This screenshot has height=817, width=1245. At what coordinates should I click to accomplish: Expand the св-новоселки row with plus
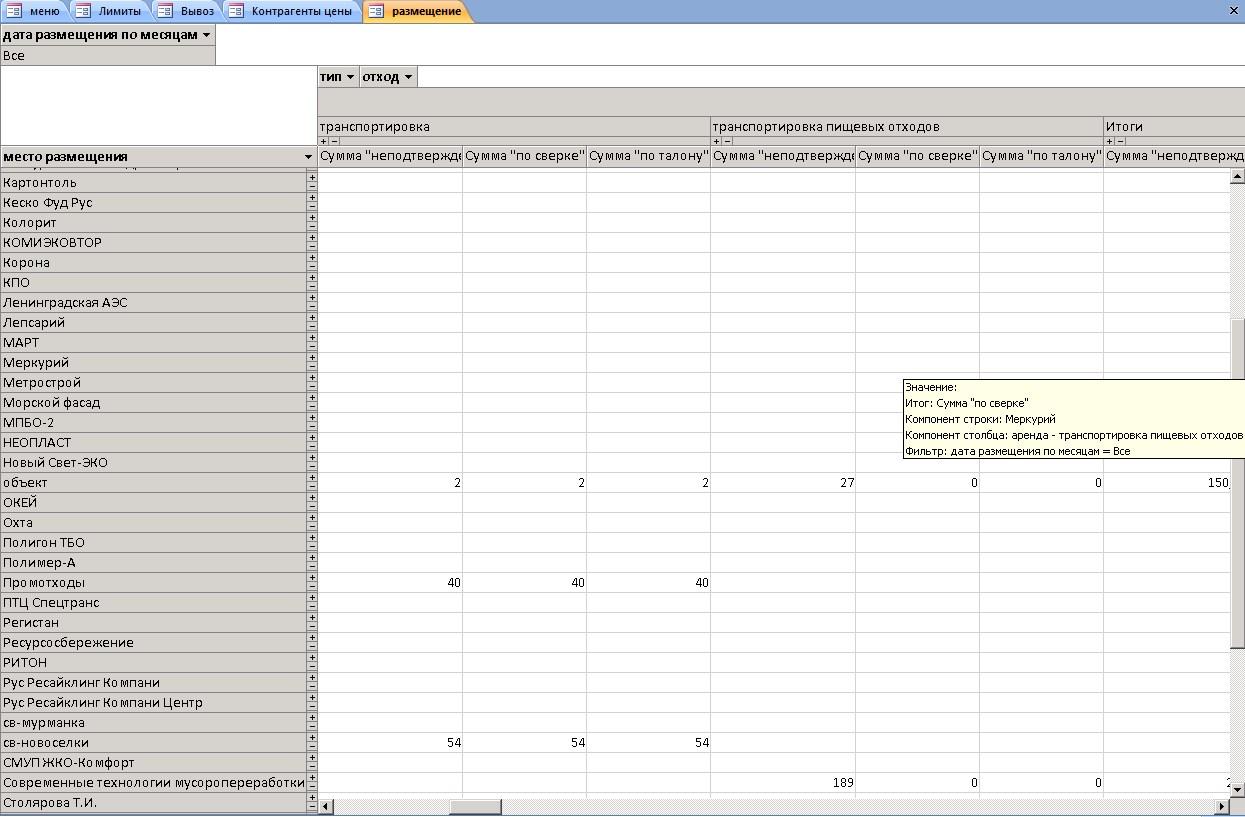point(312,738)
